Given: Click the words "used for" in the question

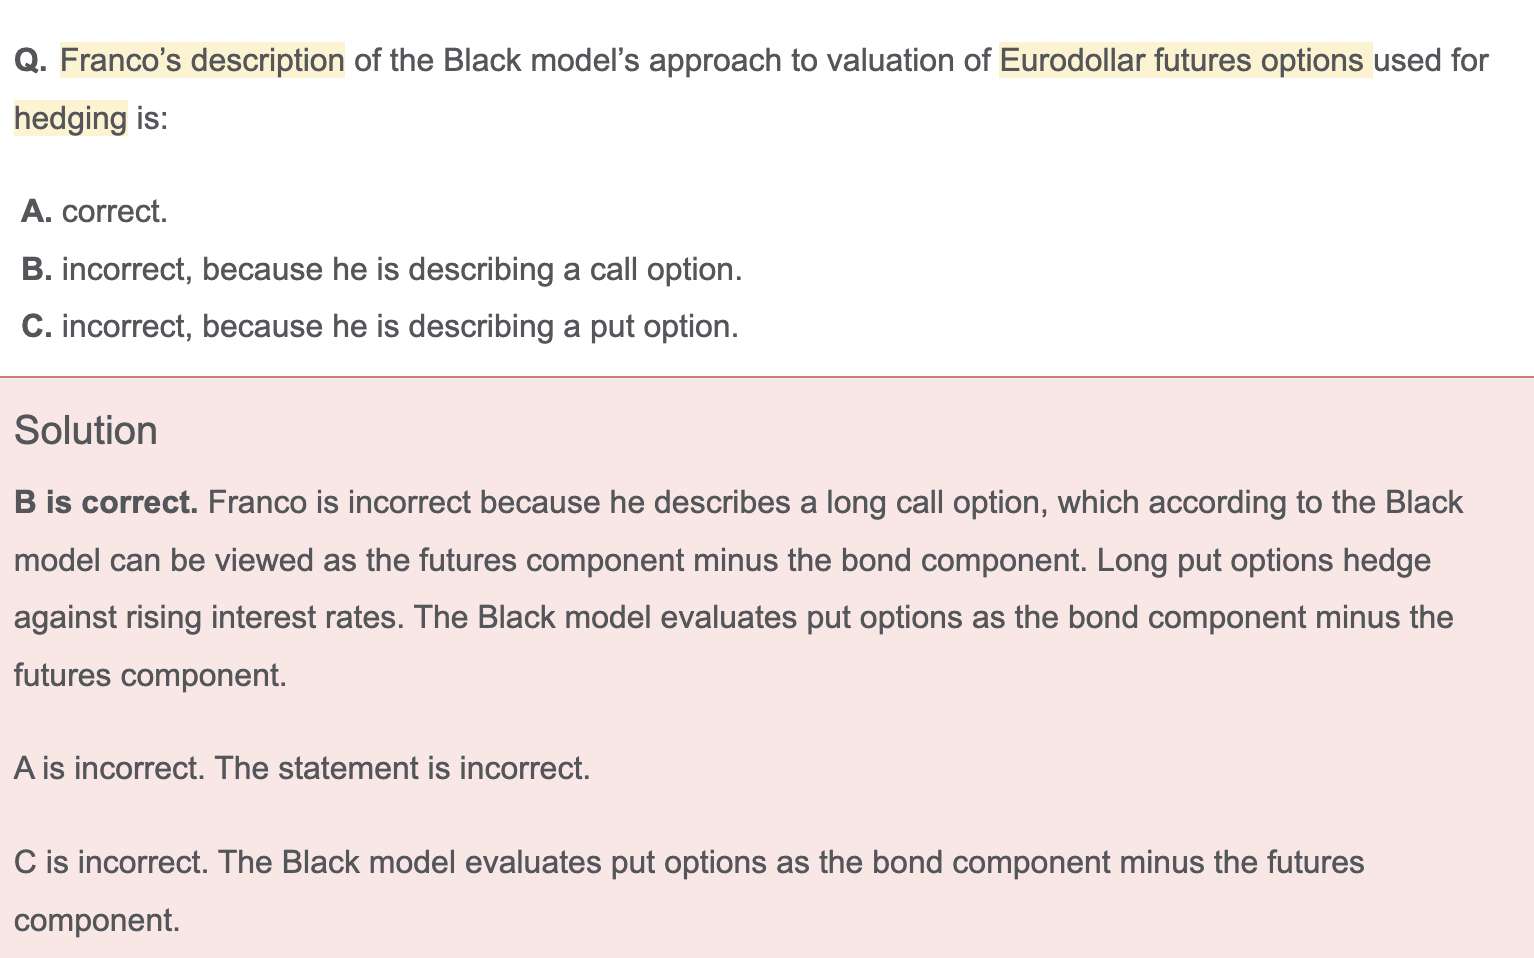Looking at the screenshot, I should [x=1431, y=61].
